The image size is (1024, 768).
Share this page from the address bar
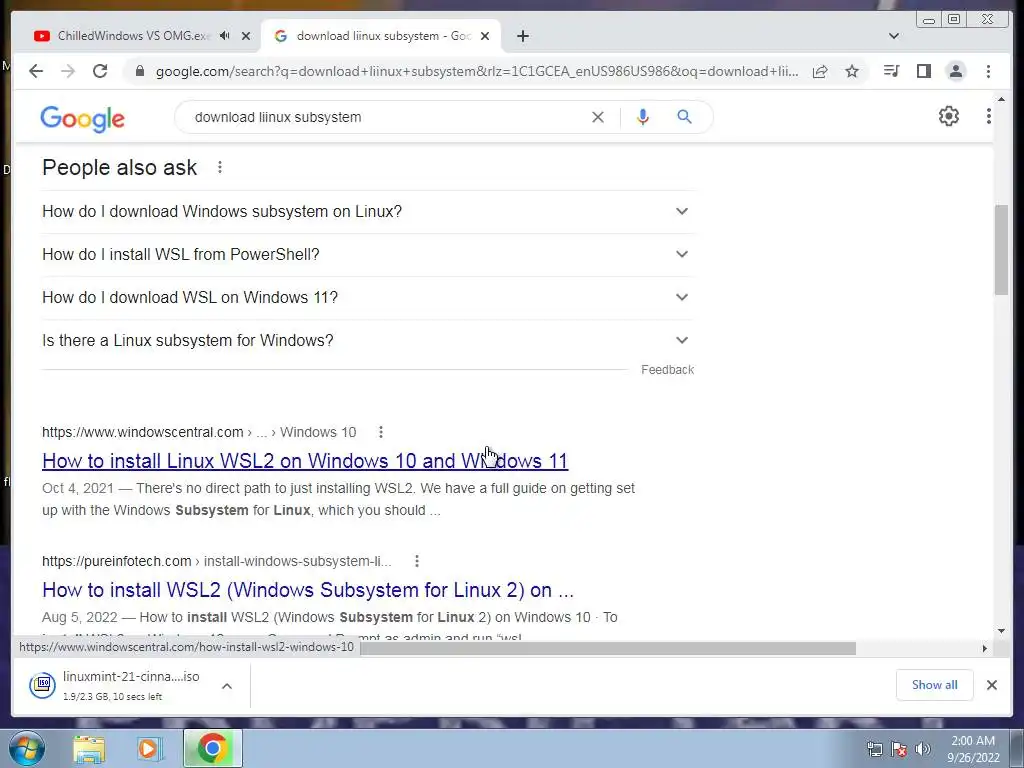820,71
